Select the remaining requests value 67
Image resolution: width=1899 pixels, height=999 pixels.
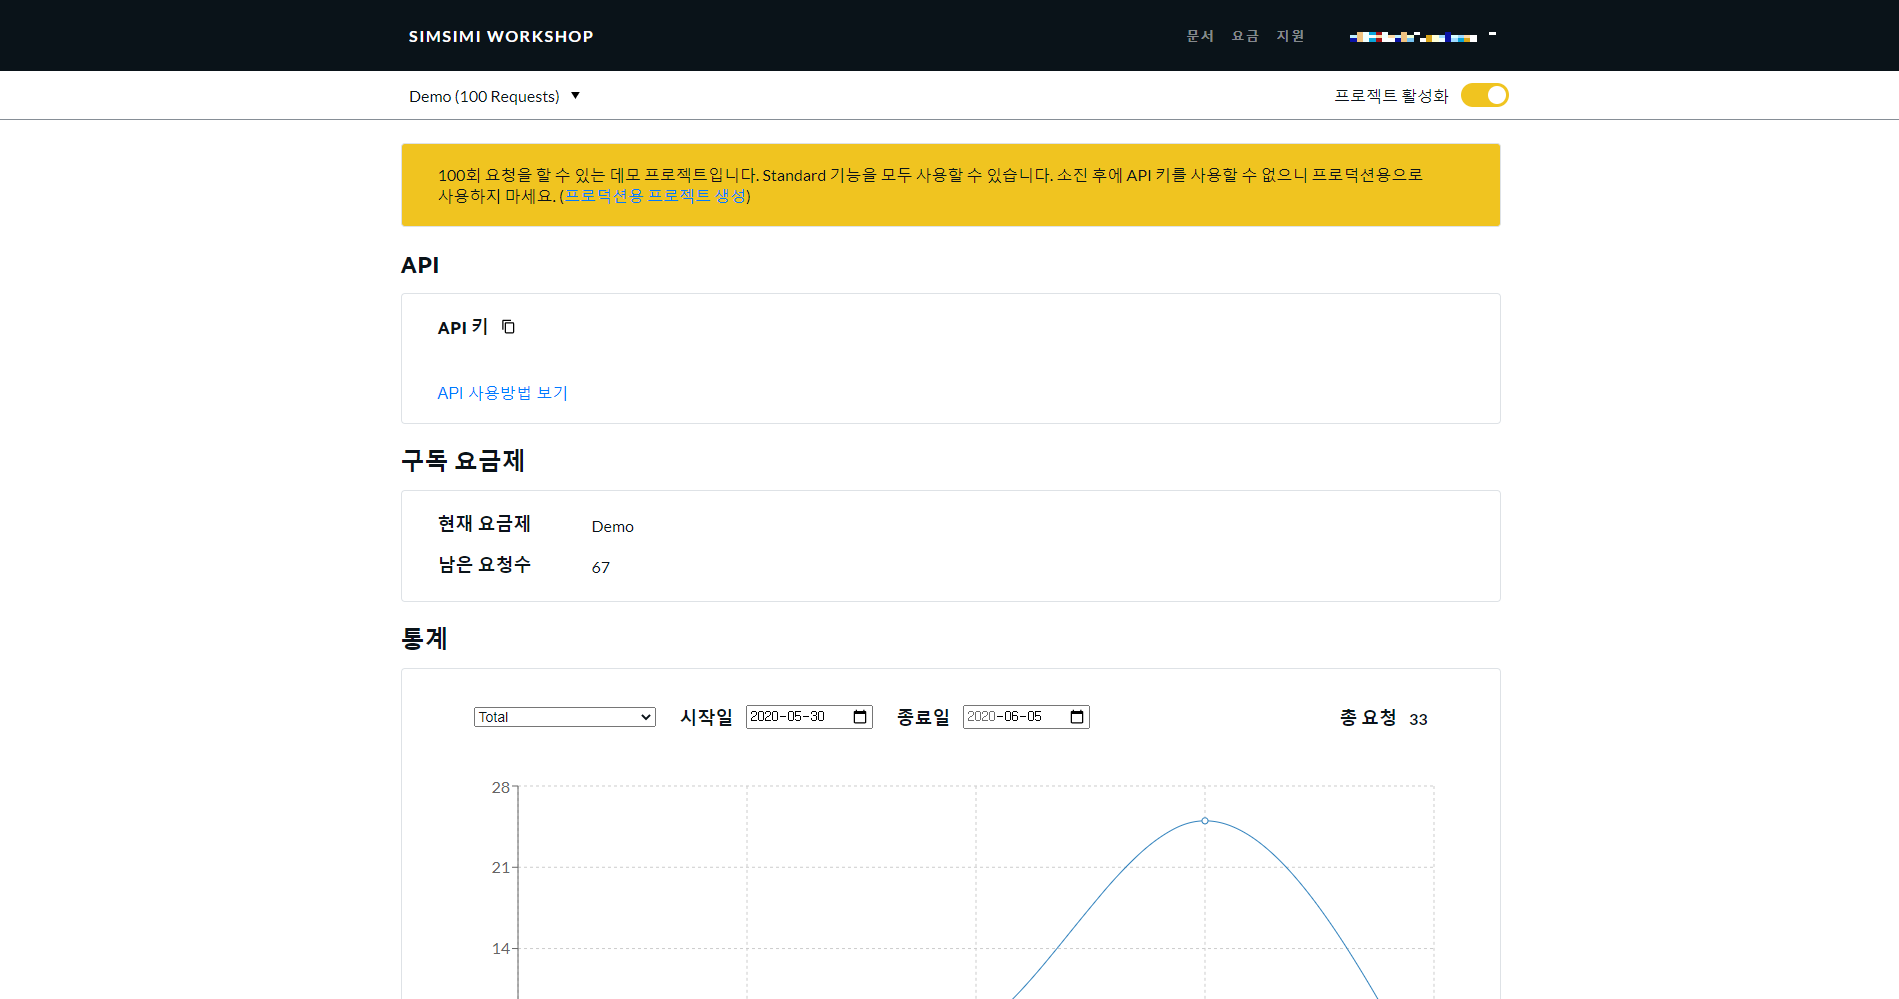click(x=600, y=568)
